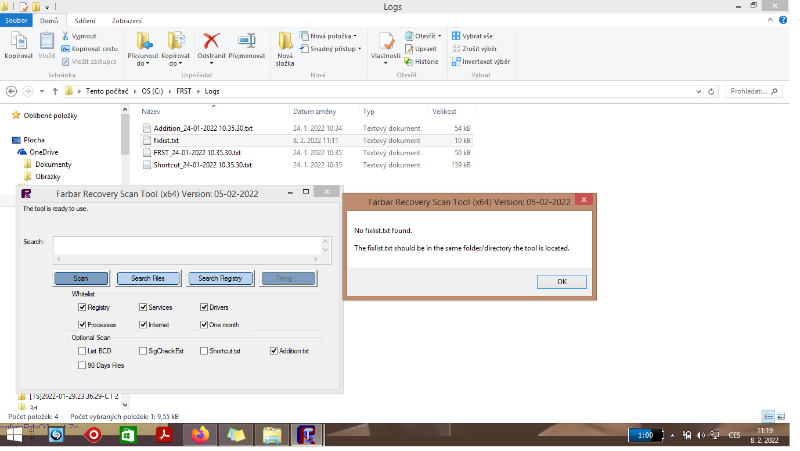
Task: Open address bar history dropdown
Action: point(698,92)
